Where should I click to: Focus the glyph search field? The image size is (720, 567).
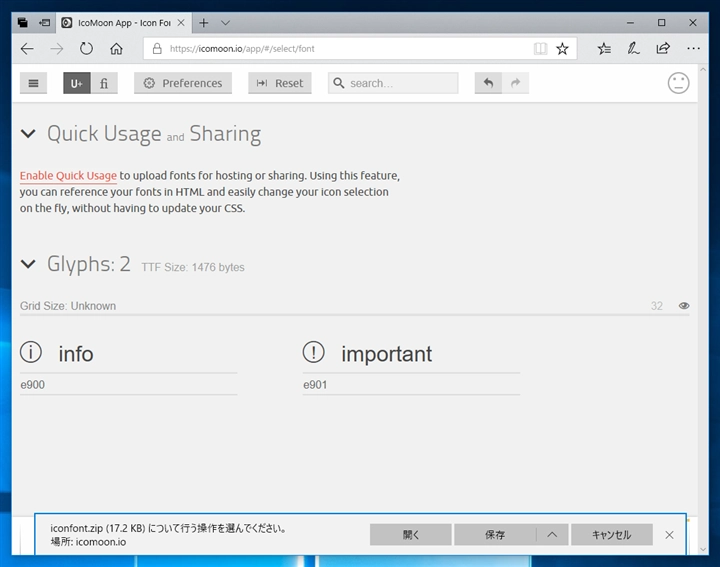(x=393, y=83)
